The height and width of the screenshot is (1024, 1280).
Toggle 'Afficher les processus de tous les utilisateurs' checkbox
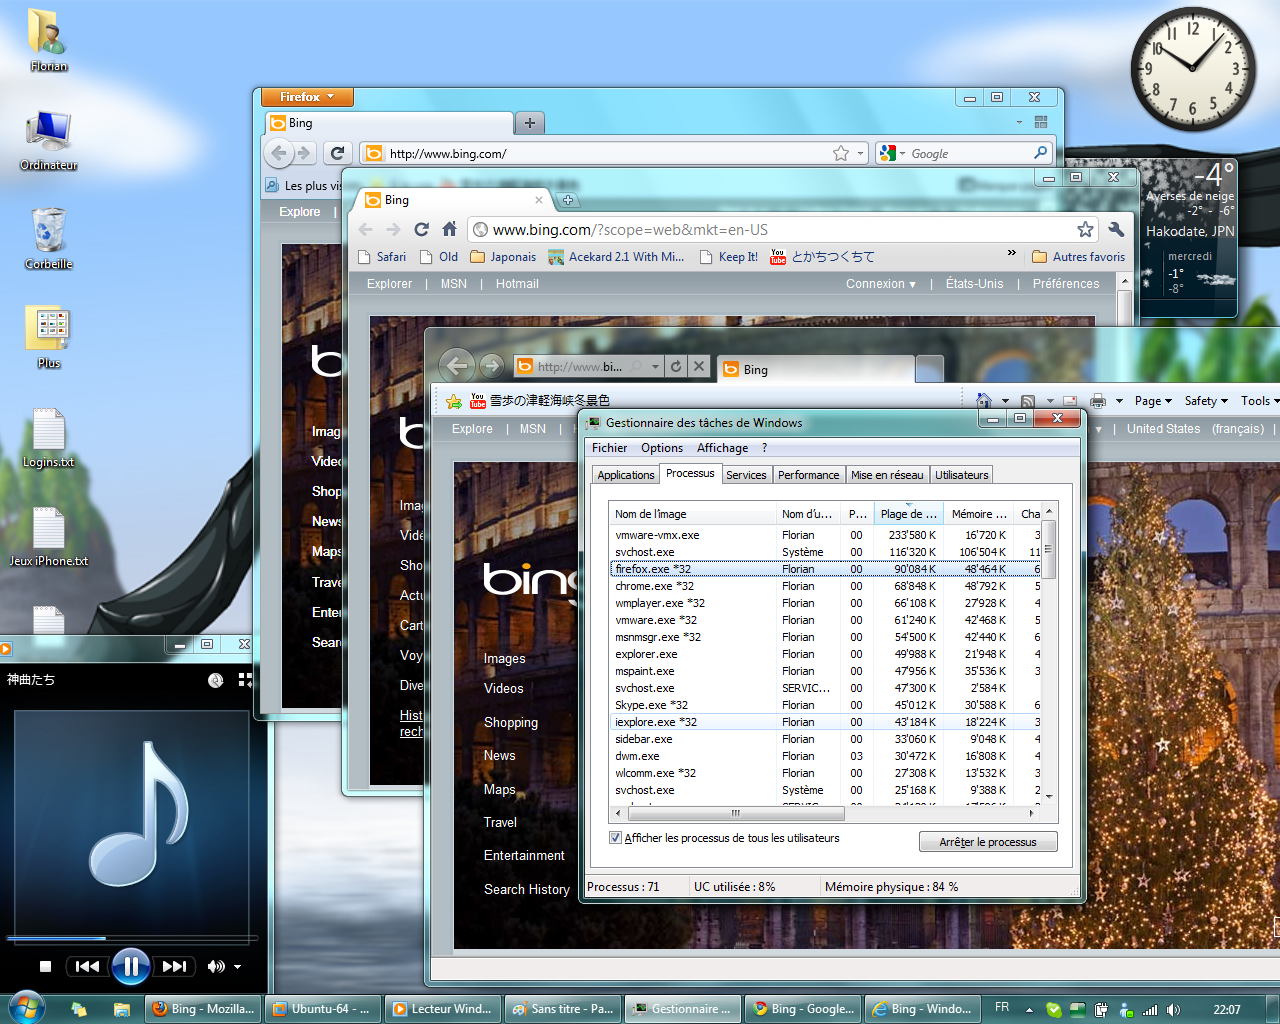615,838
